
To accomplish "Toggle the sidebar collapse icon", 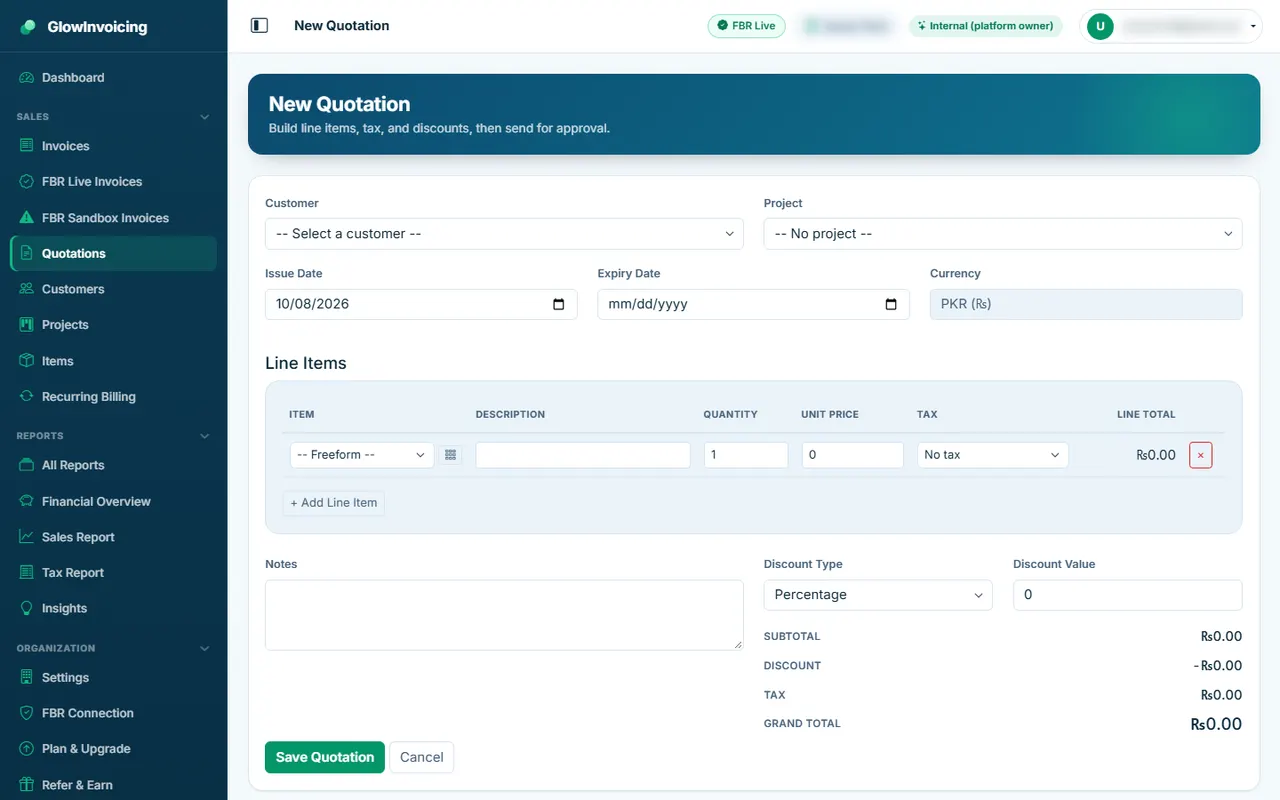I will pyautogui.click(x=259, y=26).
